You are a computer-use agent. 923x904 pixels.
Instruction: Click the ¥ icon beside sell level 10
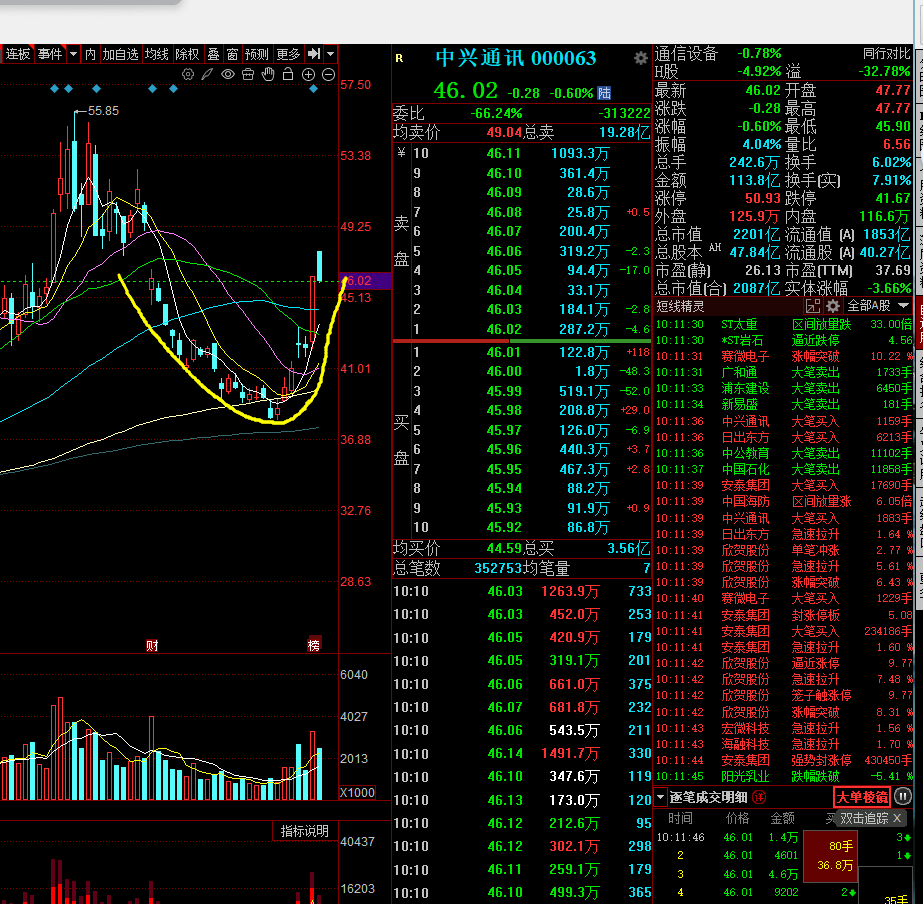click(401, 153)
